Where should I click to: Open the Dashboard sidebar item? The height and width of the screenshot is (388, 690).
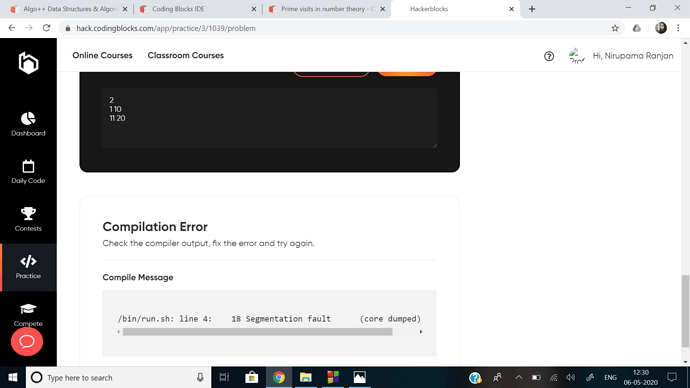[28, 124]
